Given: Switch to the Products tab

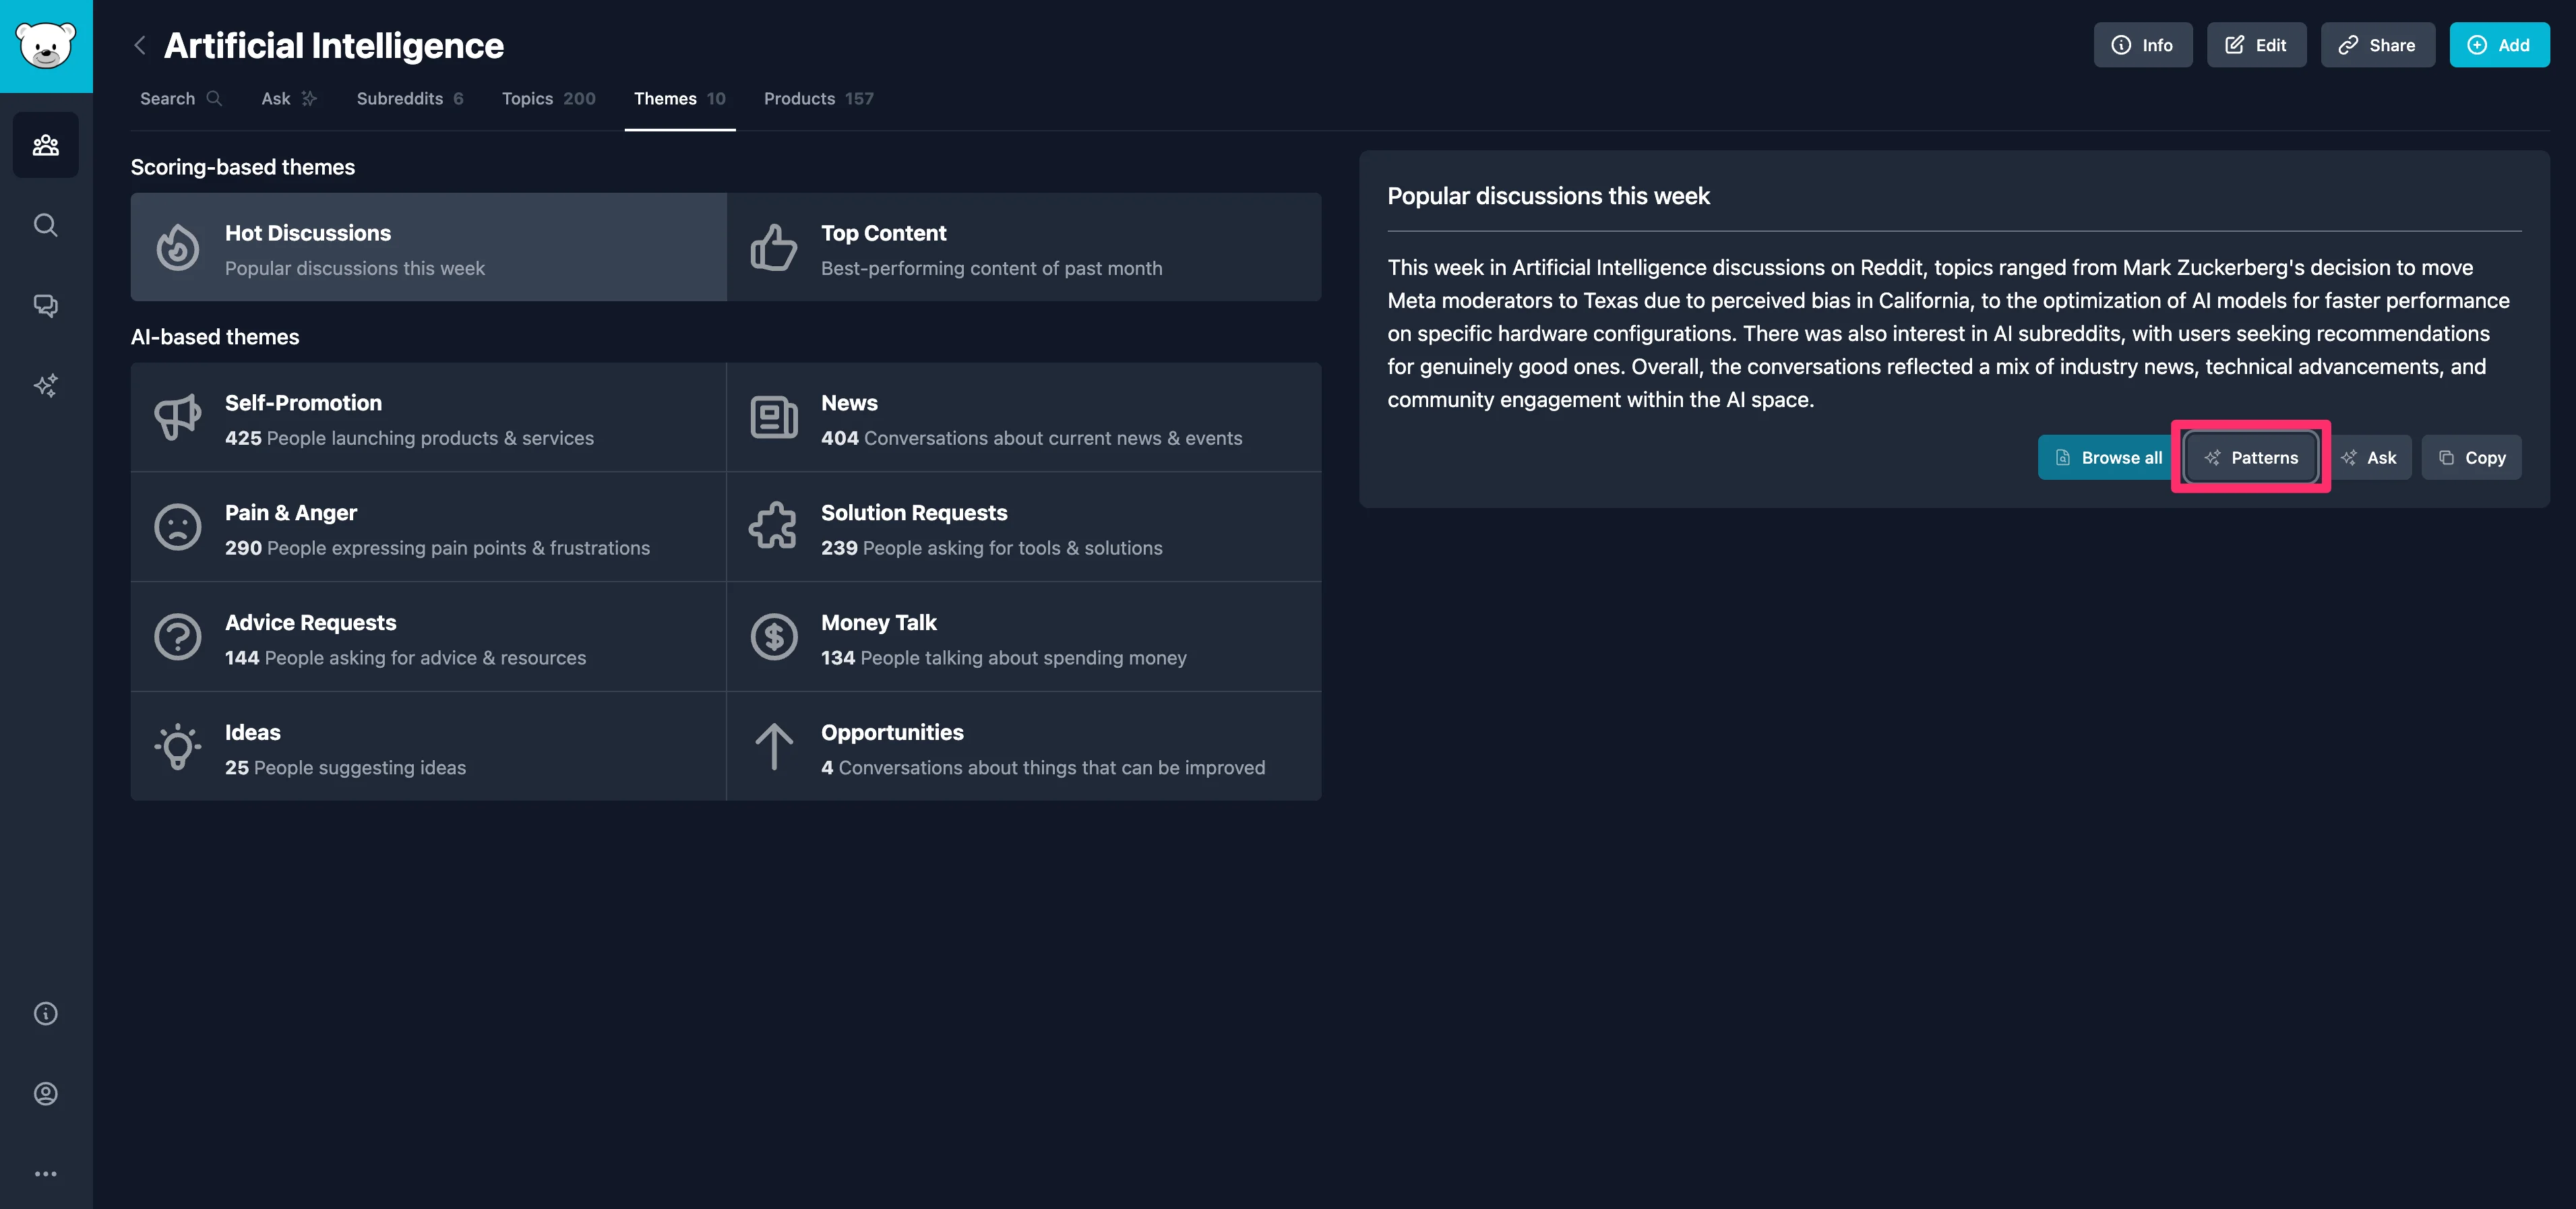Looking at the screenshot, I should [818, 98].
